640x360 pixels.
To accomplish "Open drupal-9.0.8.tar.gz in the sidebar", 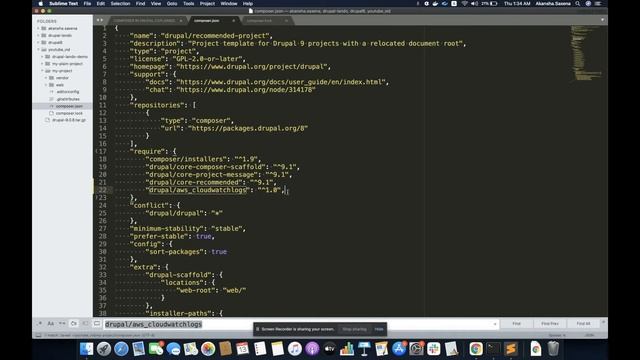I will (x=69, y=120).
